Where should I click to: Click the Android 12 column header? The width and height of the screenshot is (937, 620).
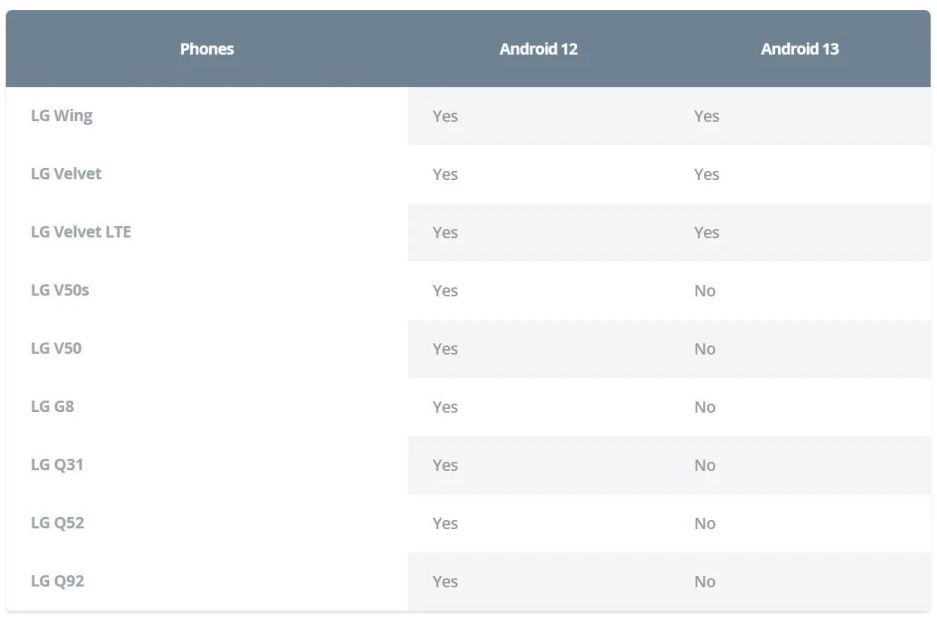538,49
